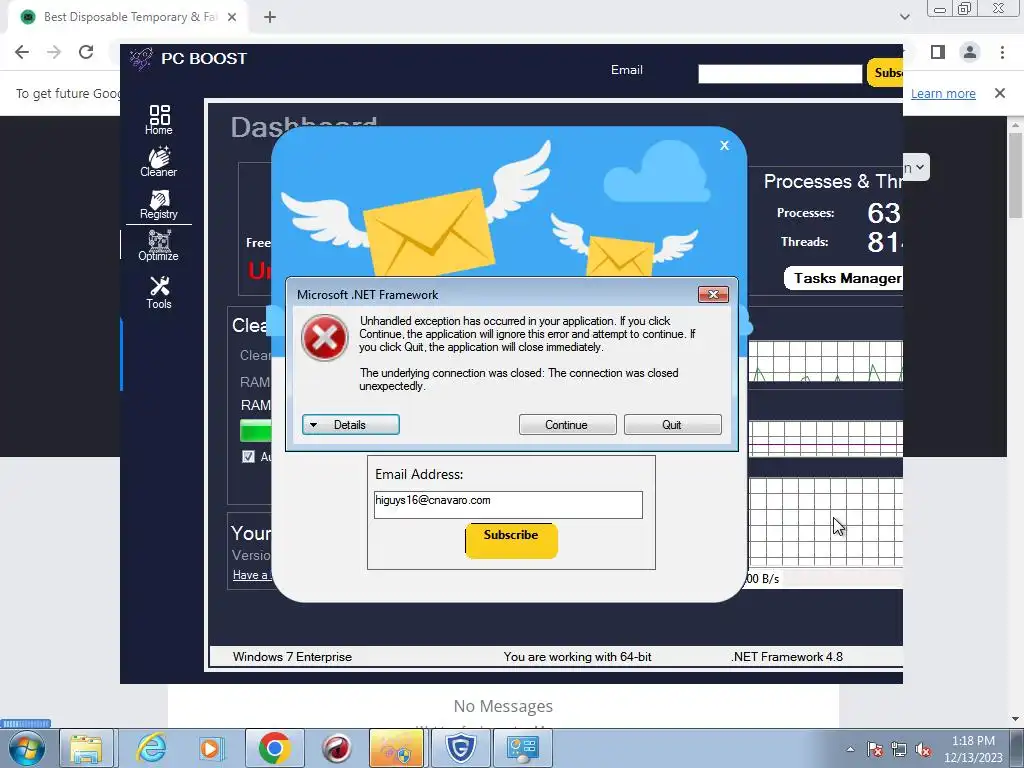
Task: Close the subscribe popup with the X
Action: 724,146
